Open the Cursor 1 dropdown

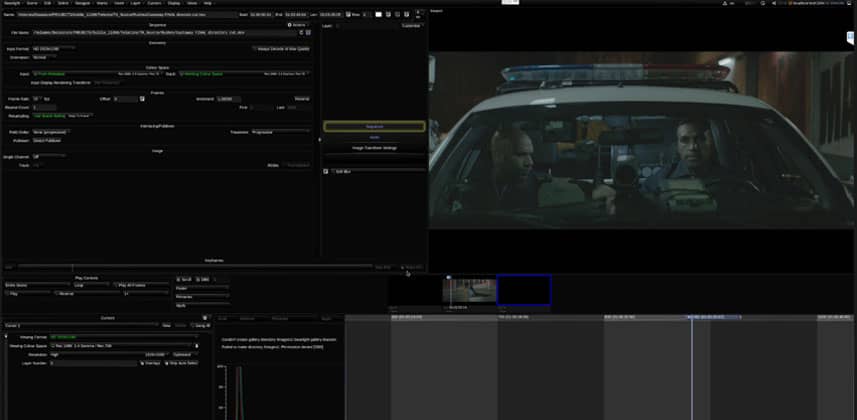[81, 325]
